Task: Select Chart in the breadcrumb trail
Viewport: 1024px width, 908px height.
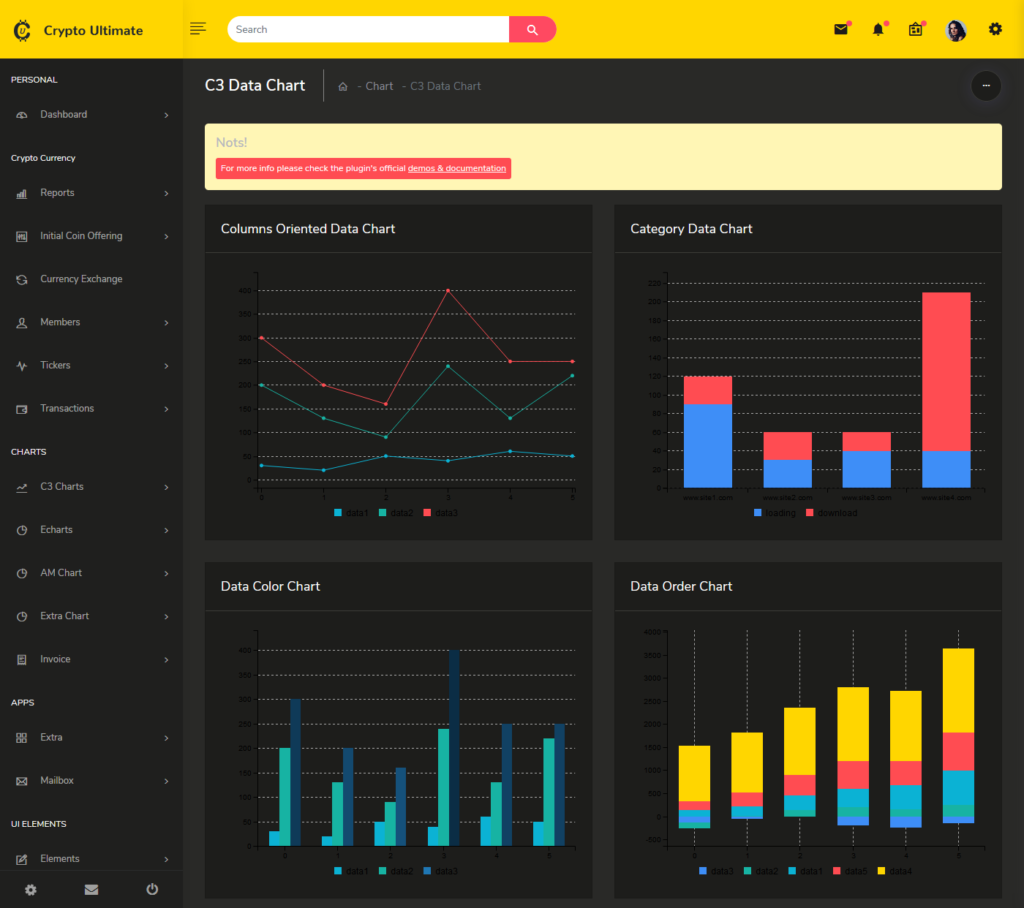Action: pos(379,86)
